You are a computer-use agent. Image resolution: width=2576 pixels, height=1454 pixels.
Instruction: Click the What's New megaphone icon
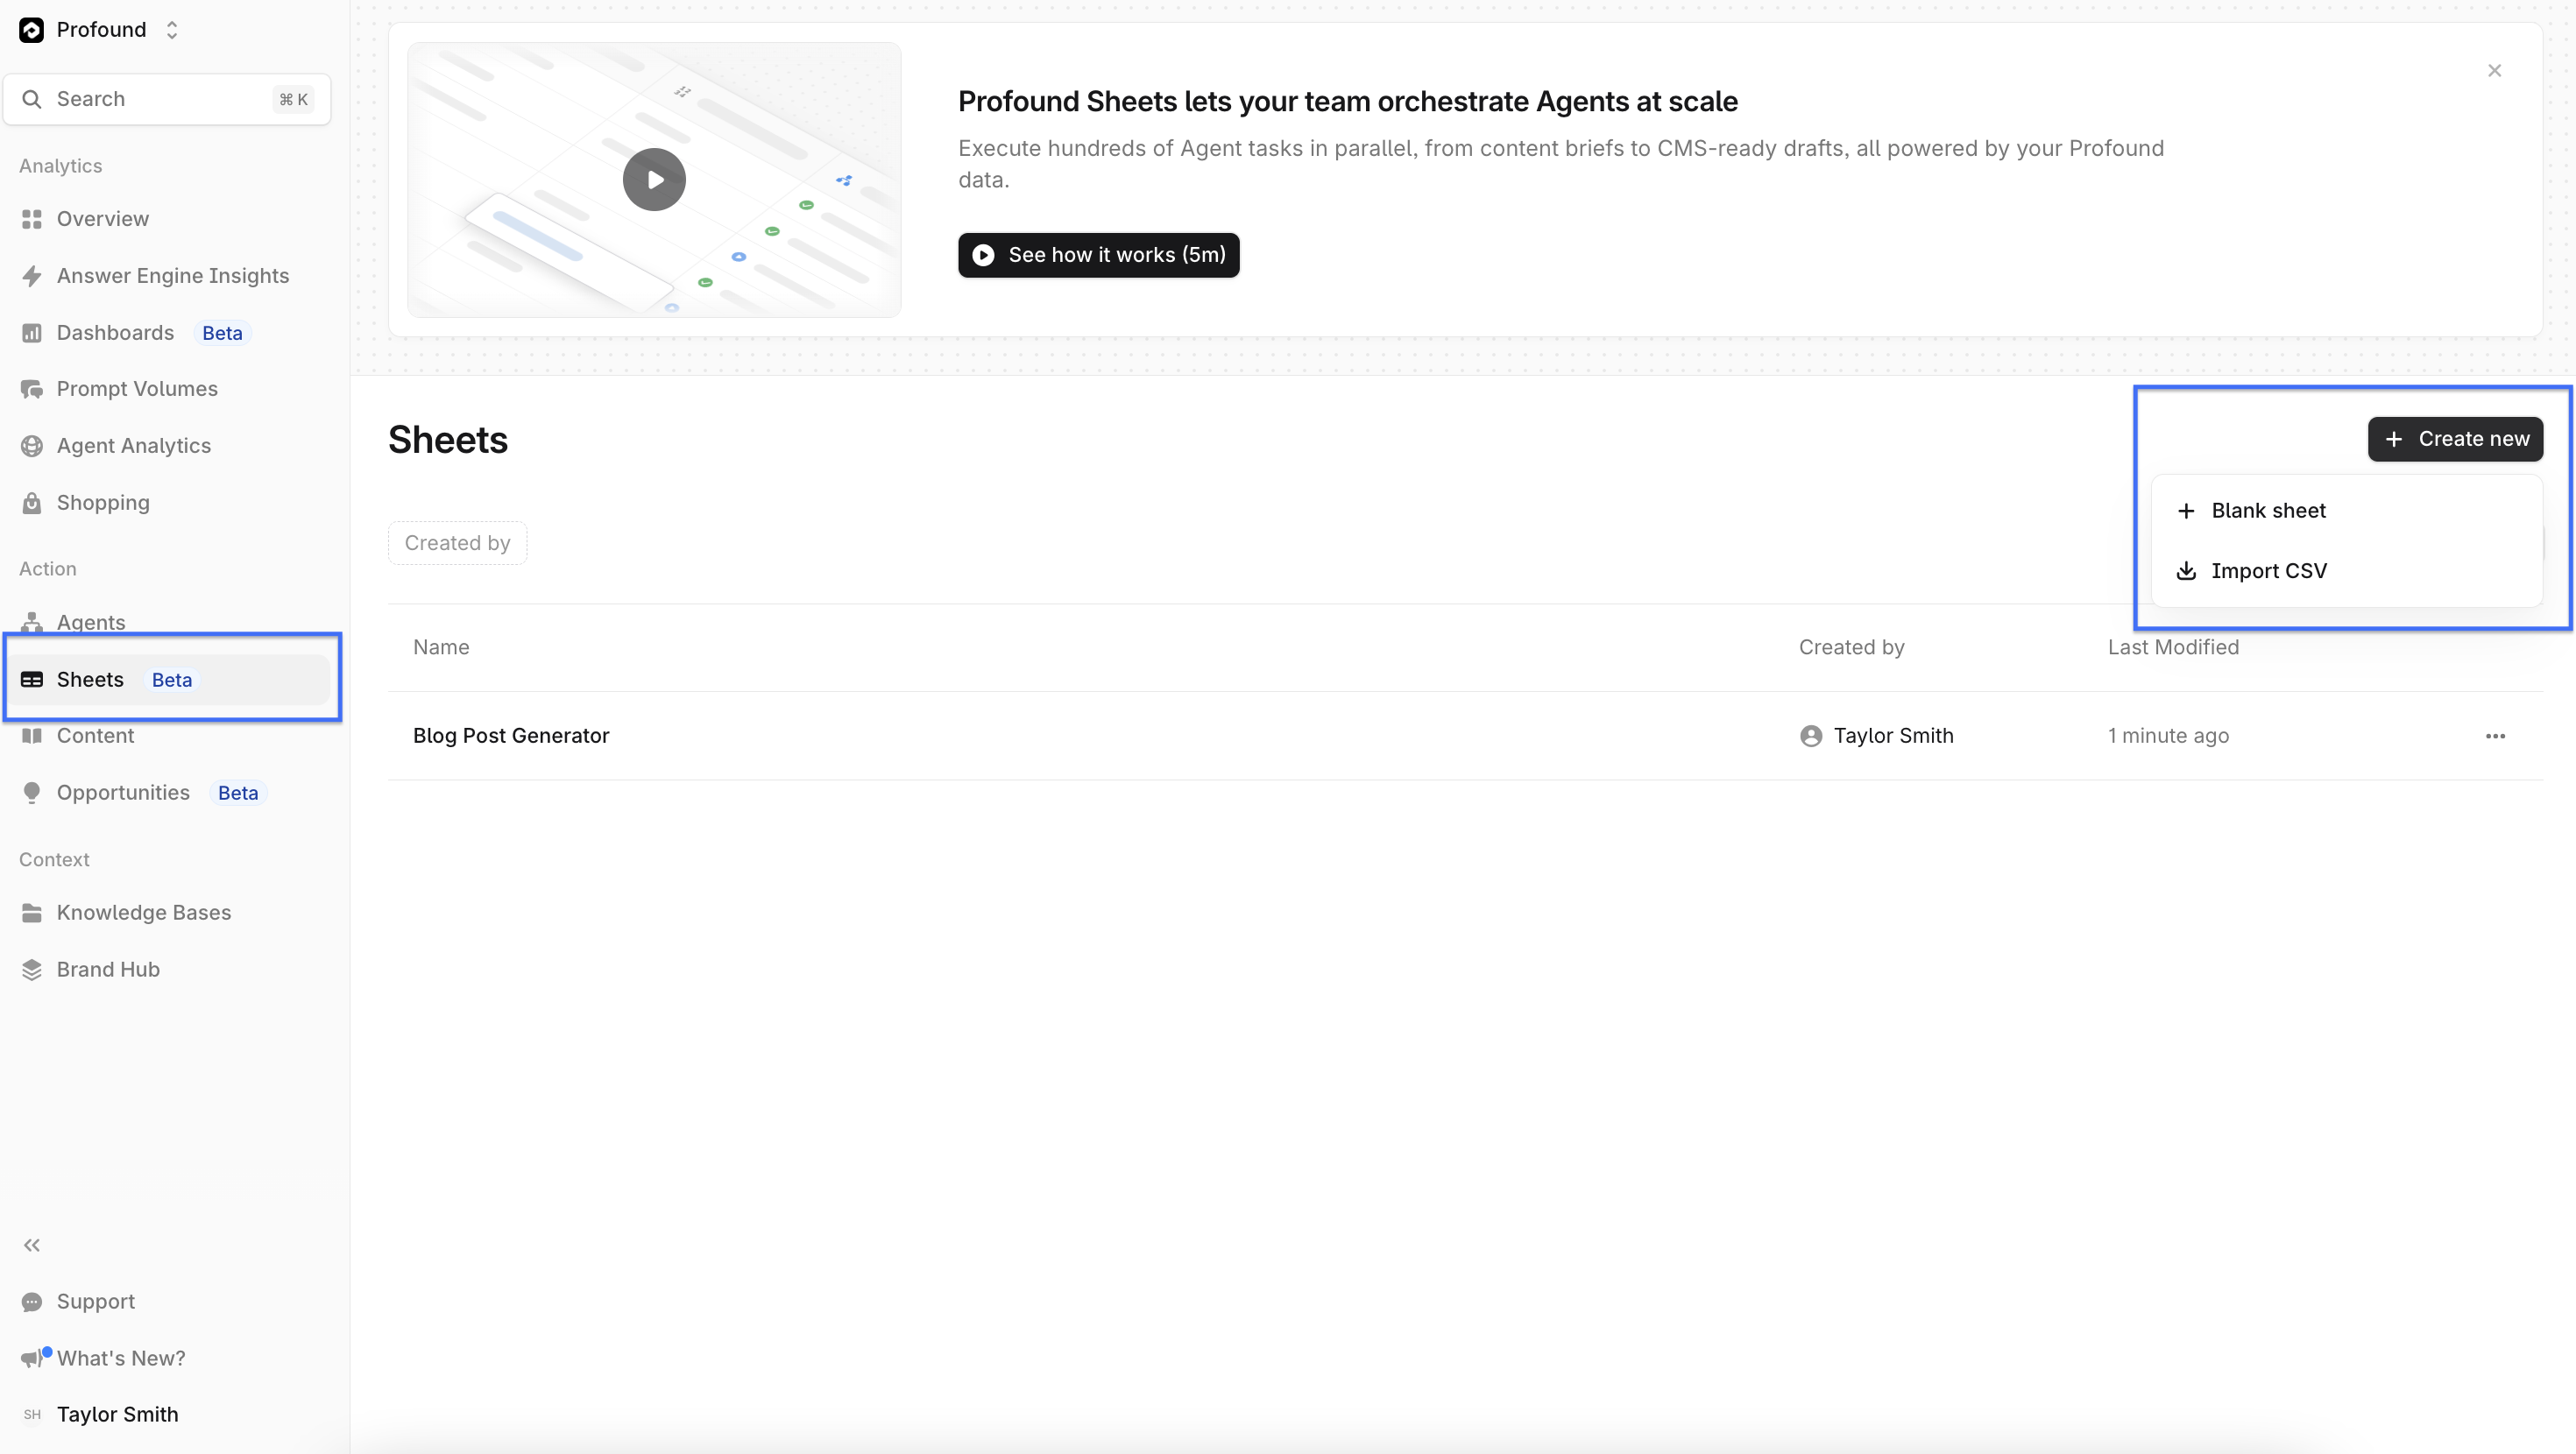32,1358
